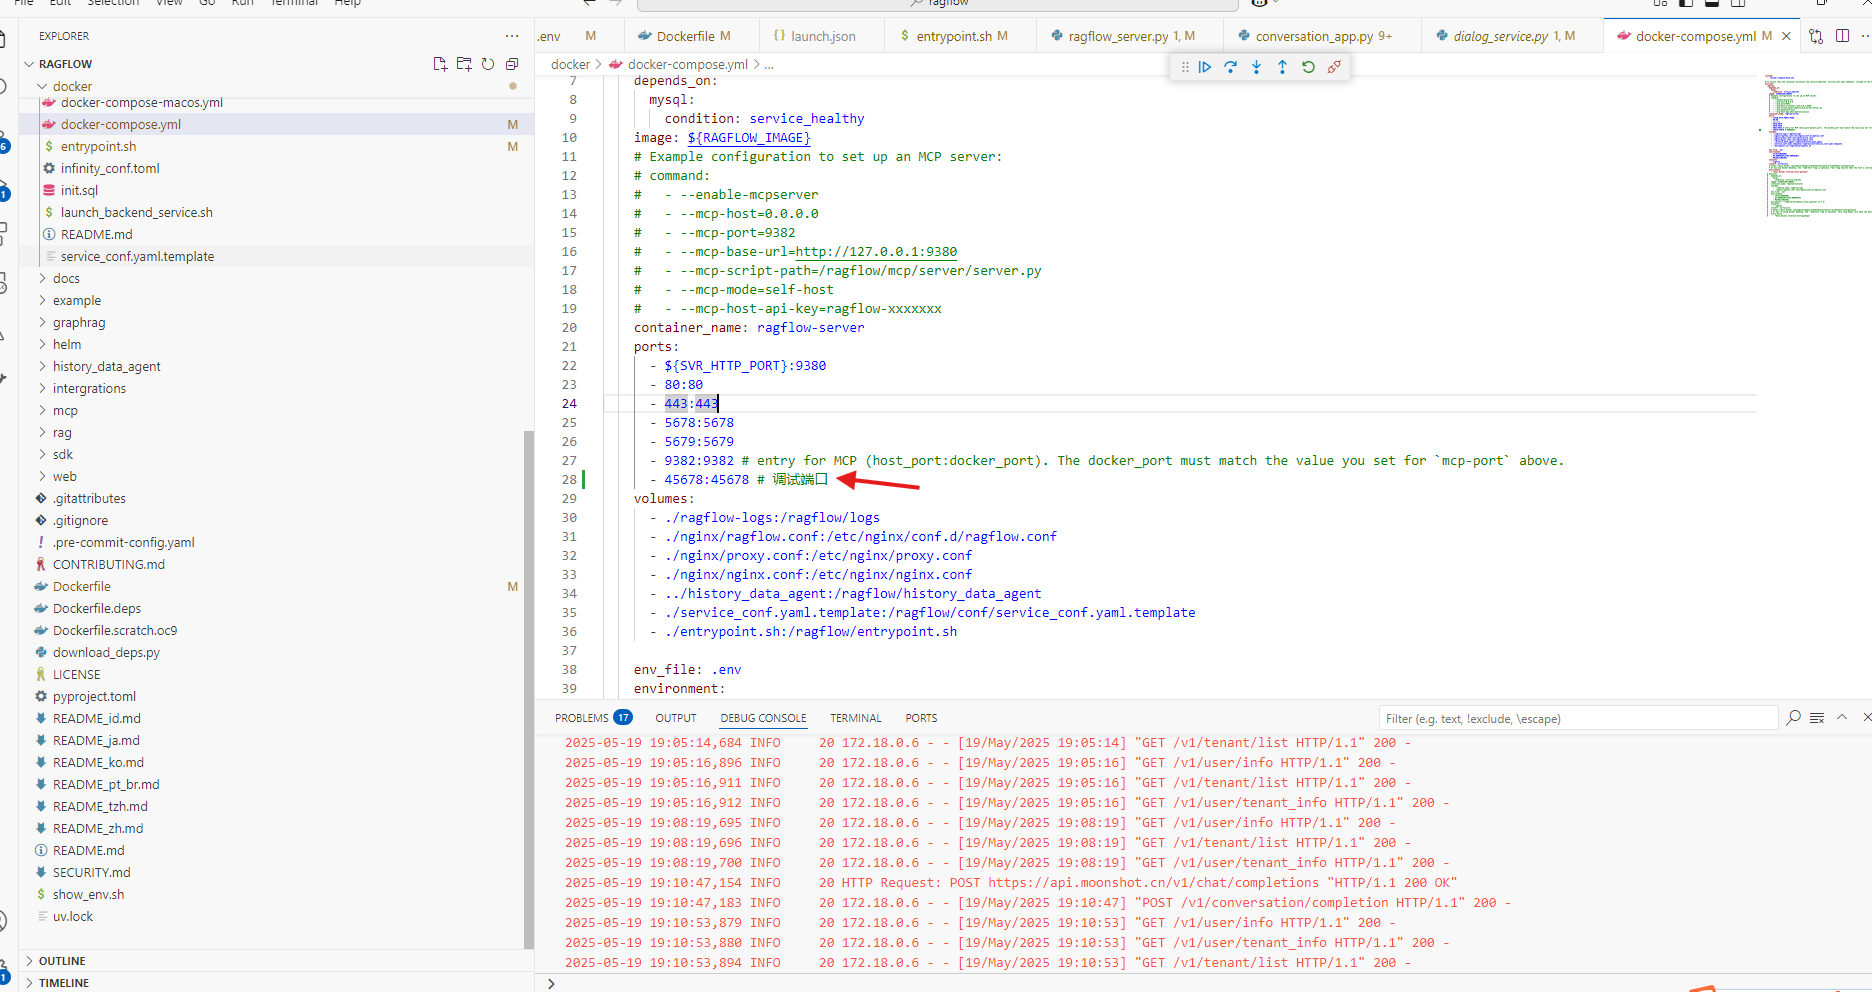Viewport: 1872px width, 992px height.
Task: Click the Step Into debug icon
Action: [1257, 67]
